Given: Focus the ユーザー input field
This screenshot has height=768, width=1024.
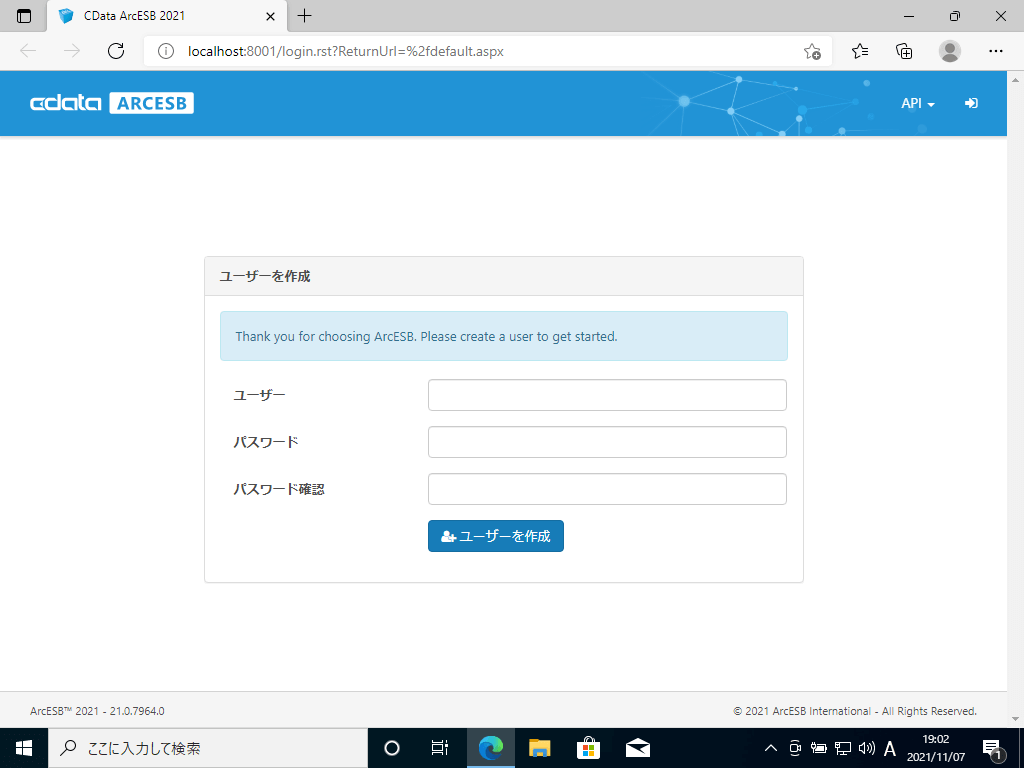Looking at the screenshot, I should pos(607,395).
